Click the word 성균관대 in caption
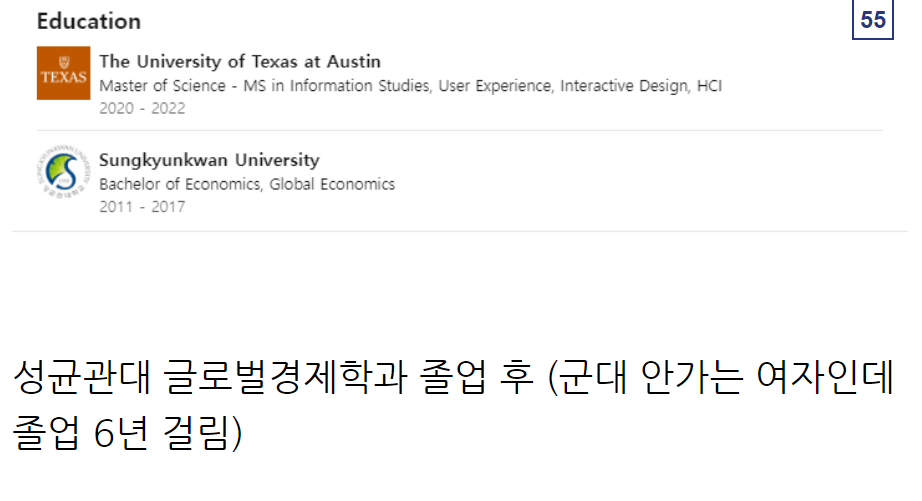This screenshot has width=922, height=501. [x=82, y=376]
